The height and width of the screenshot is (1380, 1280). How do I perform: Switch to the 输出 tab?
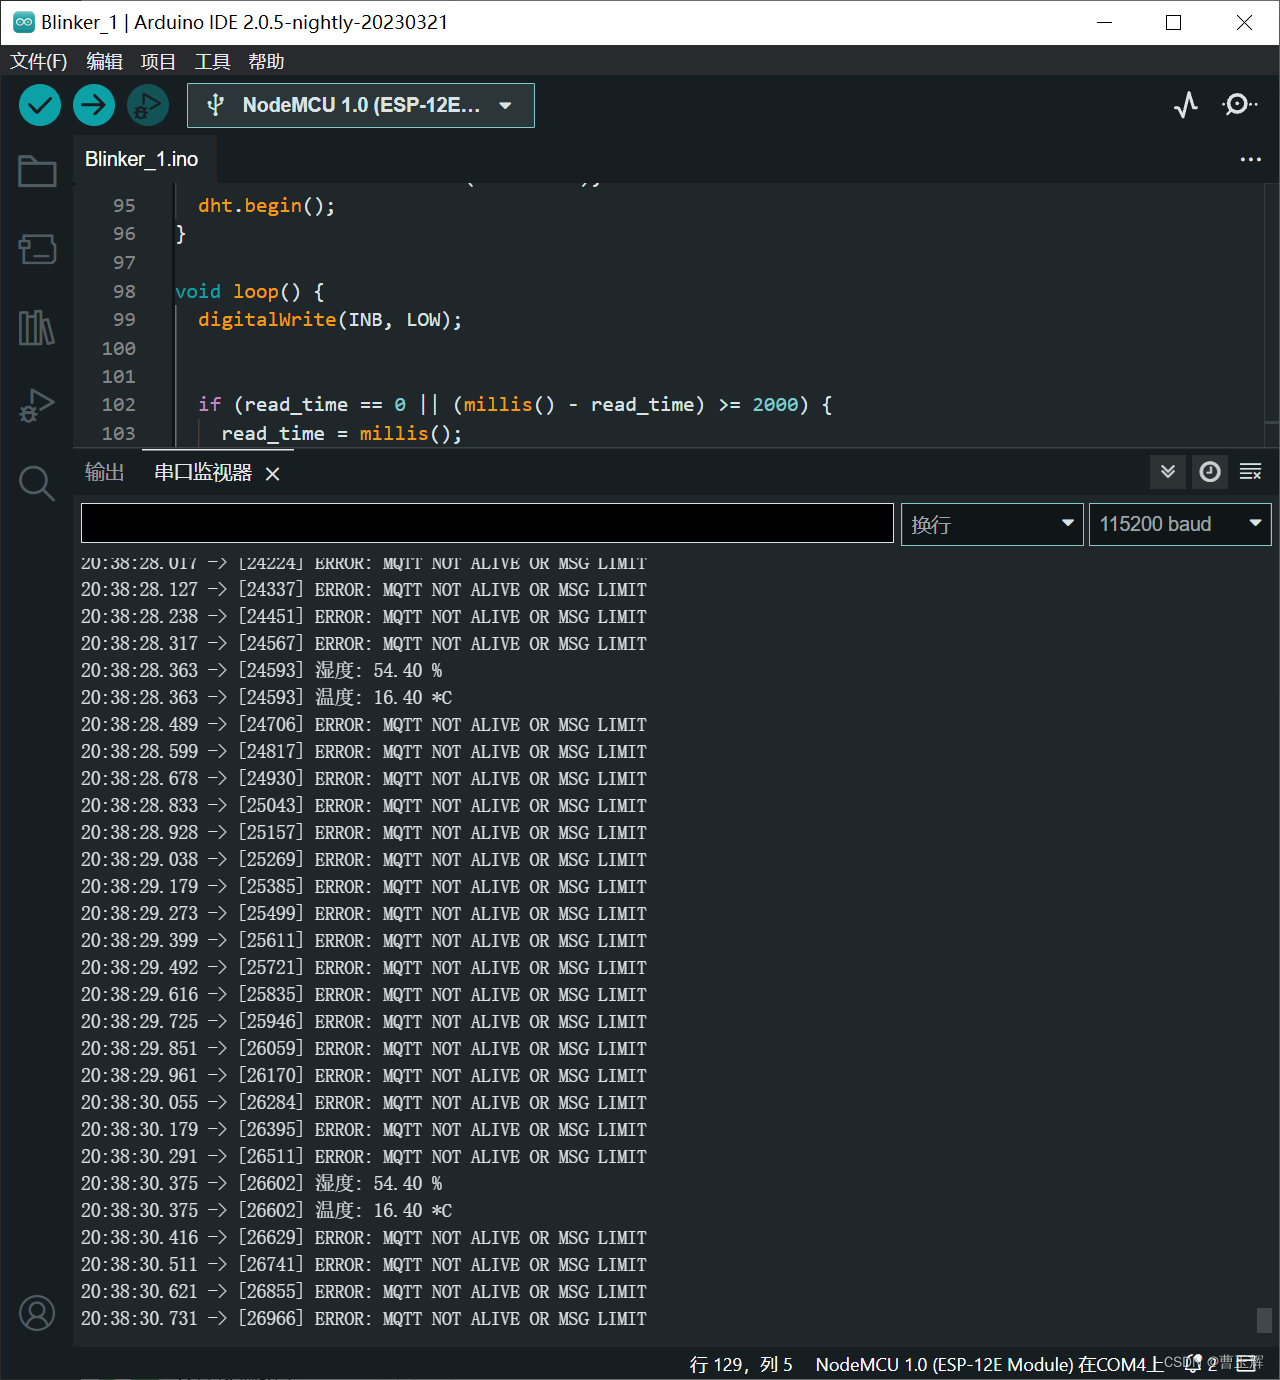[105, 471]
